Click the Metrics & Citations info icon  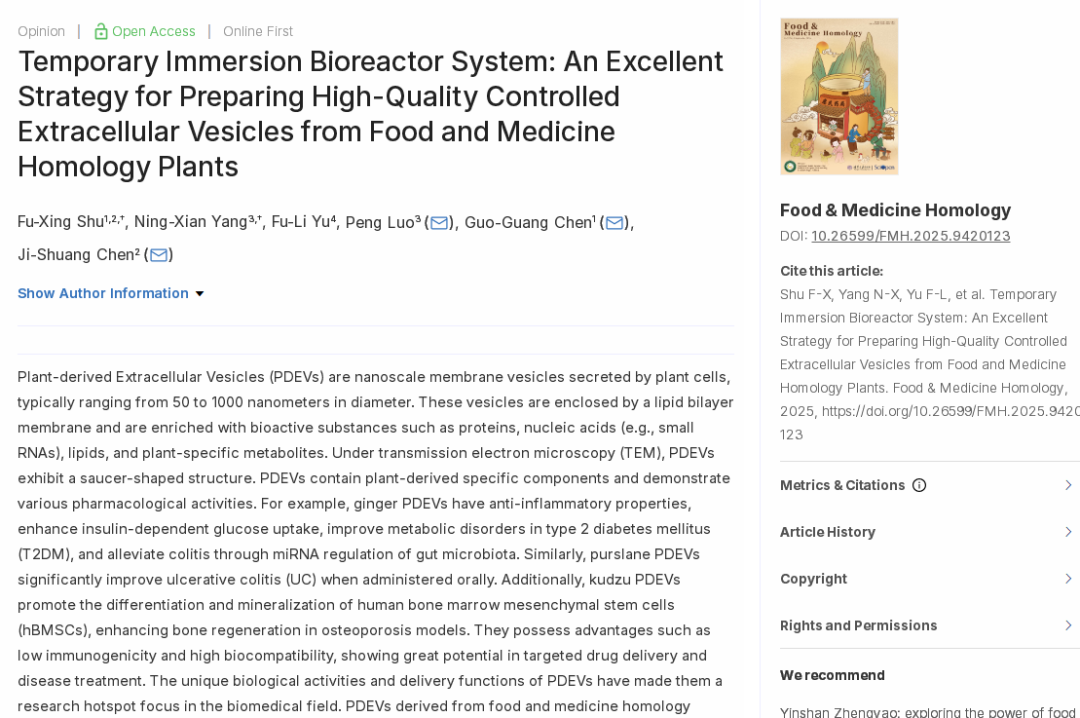[919, 486]
